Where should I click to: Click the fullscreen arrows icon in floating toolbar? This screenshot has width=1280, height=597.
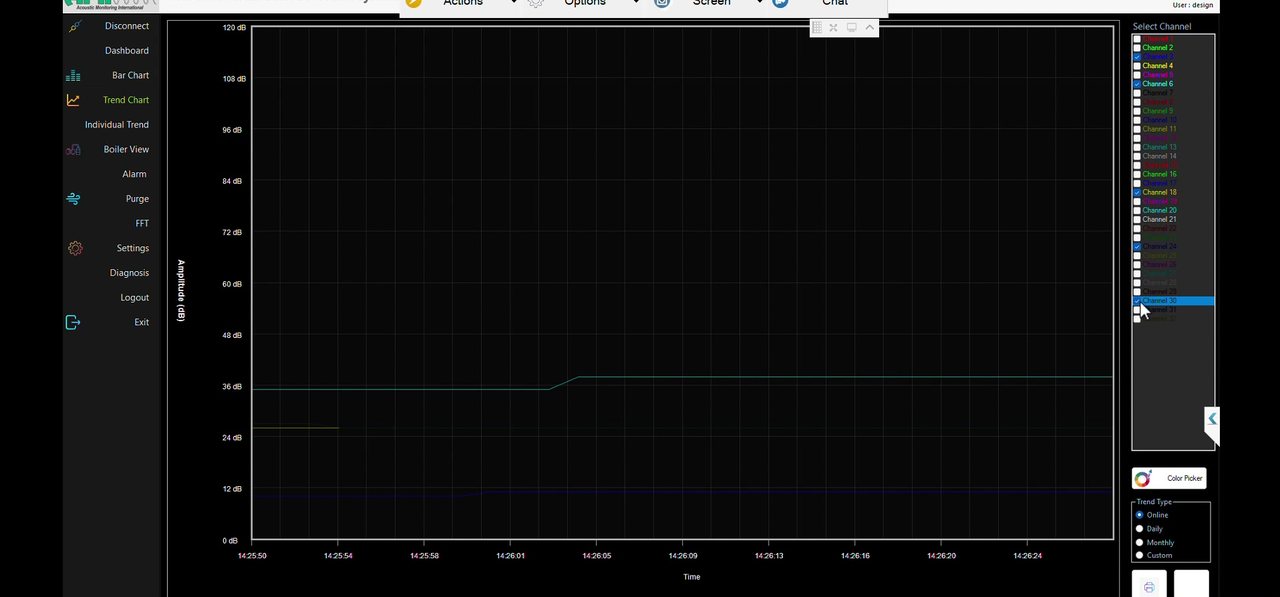[833, 28]
